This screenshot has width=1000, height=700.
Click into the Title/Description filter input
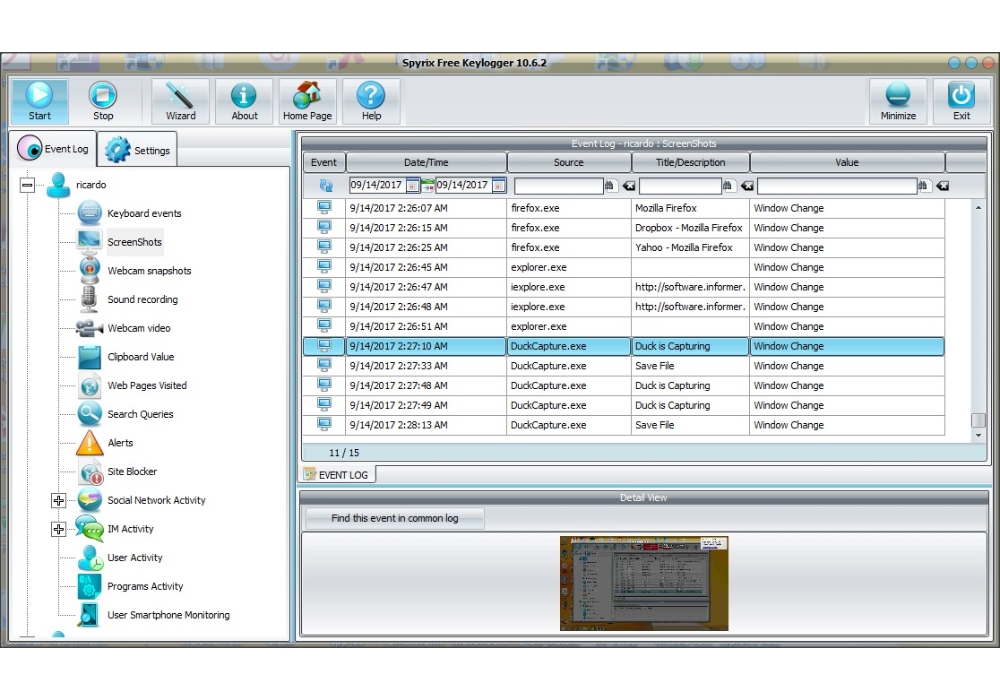680,186
